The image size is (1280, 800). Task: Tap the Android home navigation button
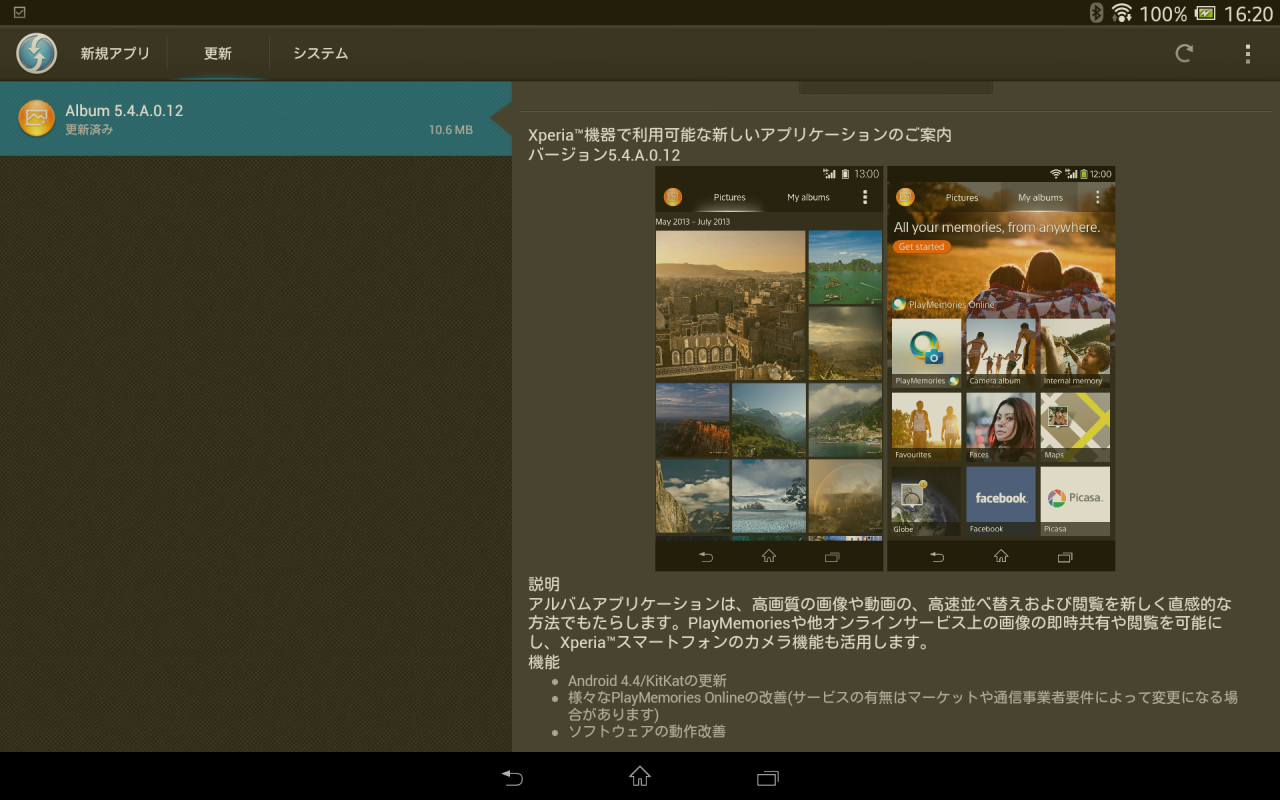coord(640,776)
